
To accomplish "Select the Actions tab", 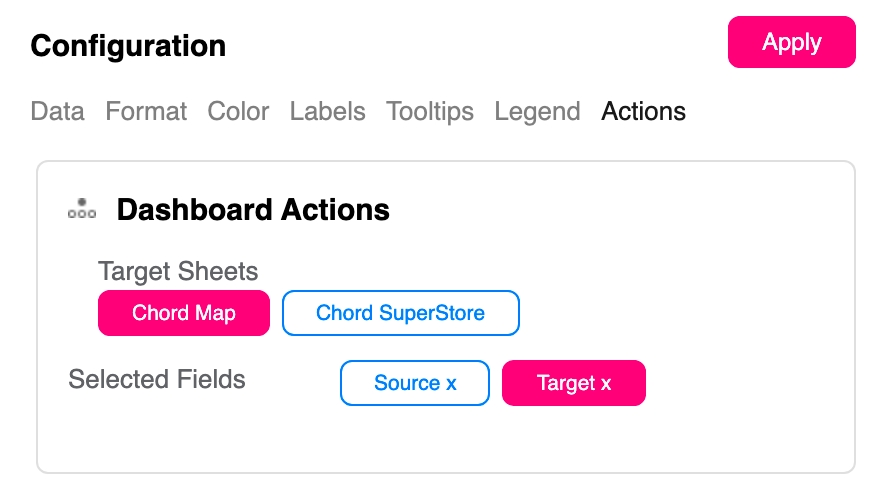I will [x=643, y=111].
